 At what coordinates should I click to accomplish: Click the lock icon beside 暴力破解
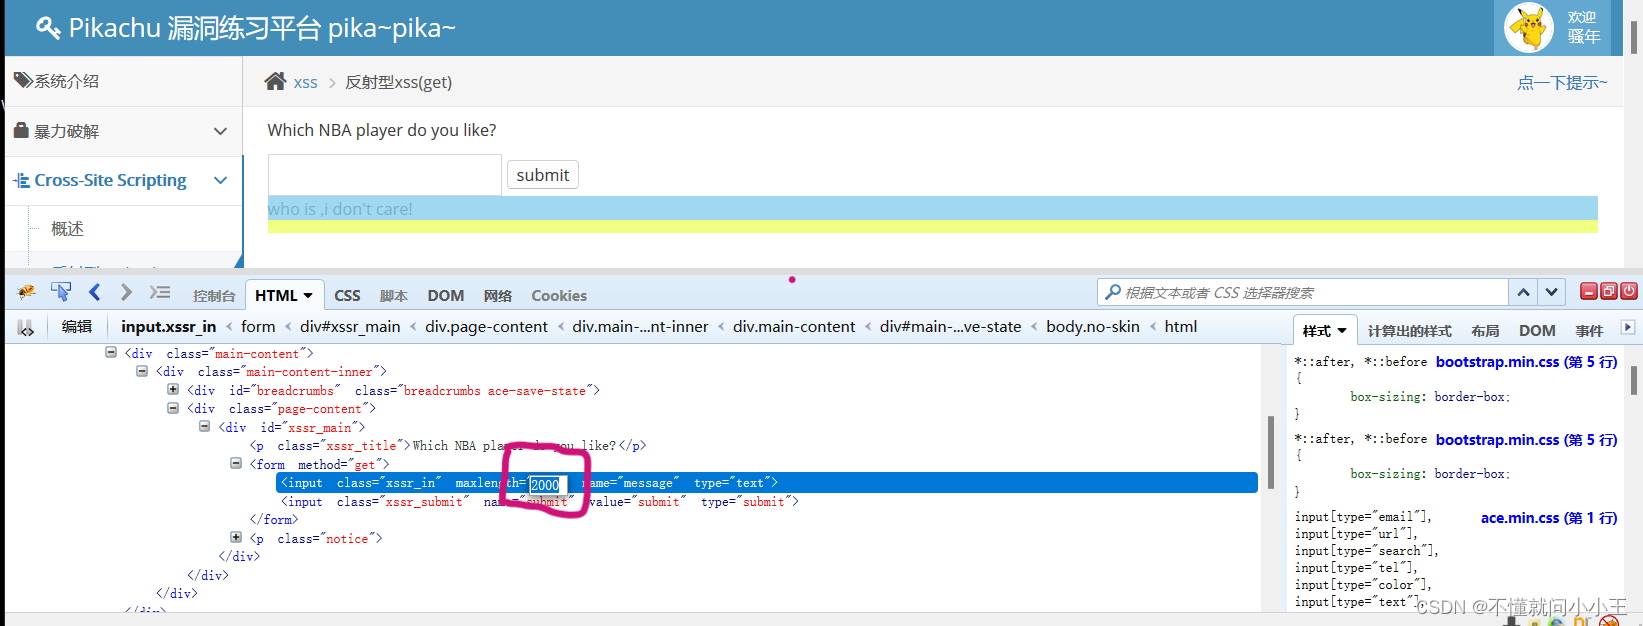21,130
